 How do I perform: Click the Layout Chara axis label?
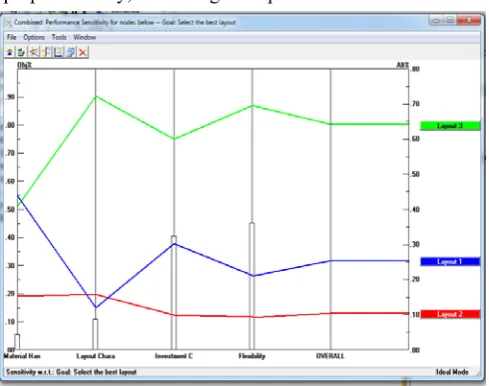point(96,356)
